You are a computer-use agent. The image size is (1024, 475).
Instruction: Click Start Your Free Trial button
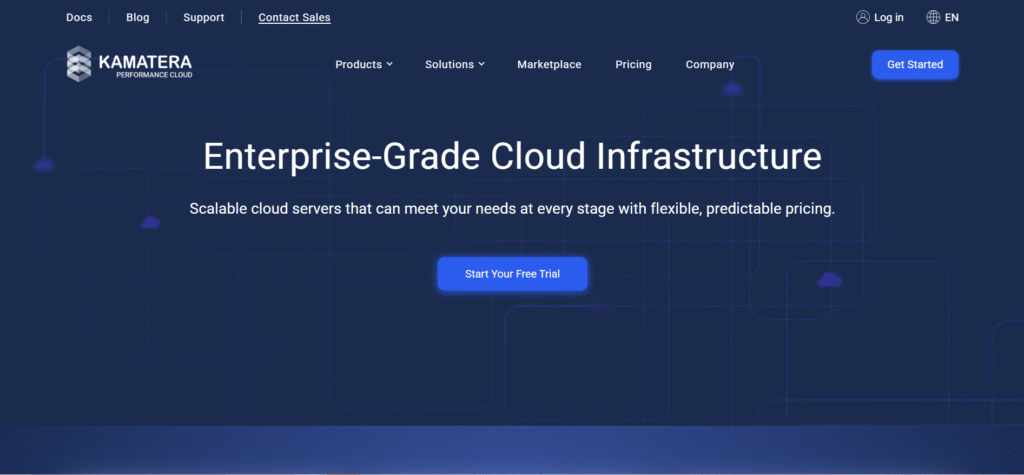[x=512, y=274]
